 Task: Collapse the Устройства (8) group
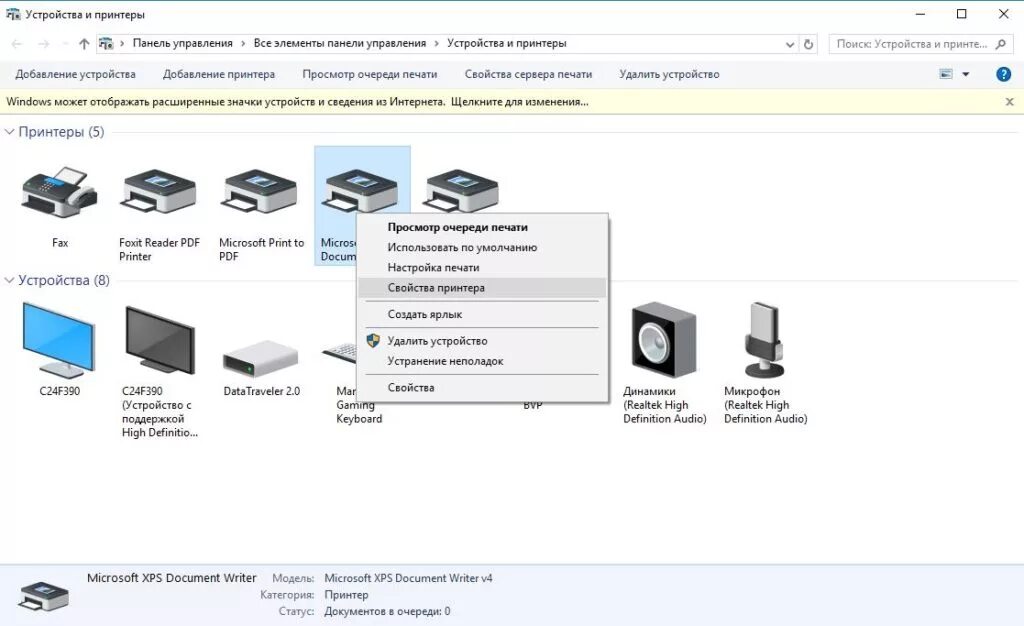pos(10,280)
